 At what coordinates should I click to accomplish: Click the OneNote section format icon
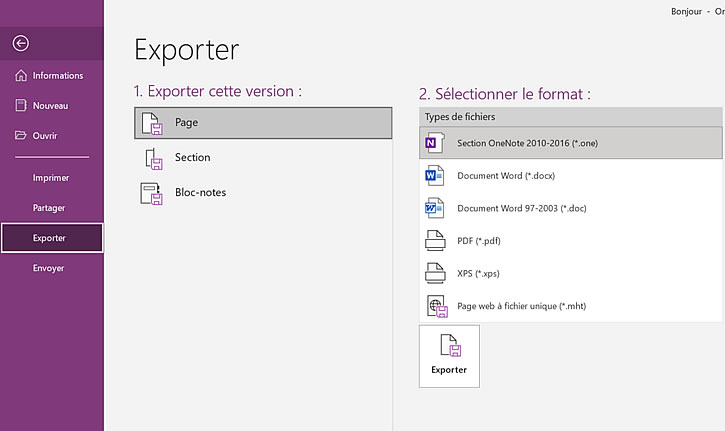pyautogui.click(x=434, y=143)
